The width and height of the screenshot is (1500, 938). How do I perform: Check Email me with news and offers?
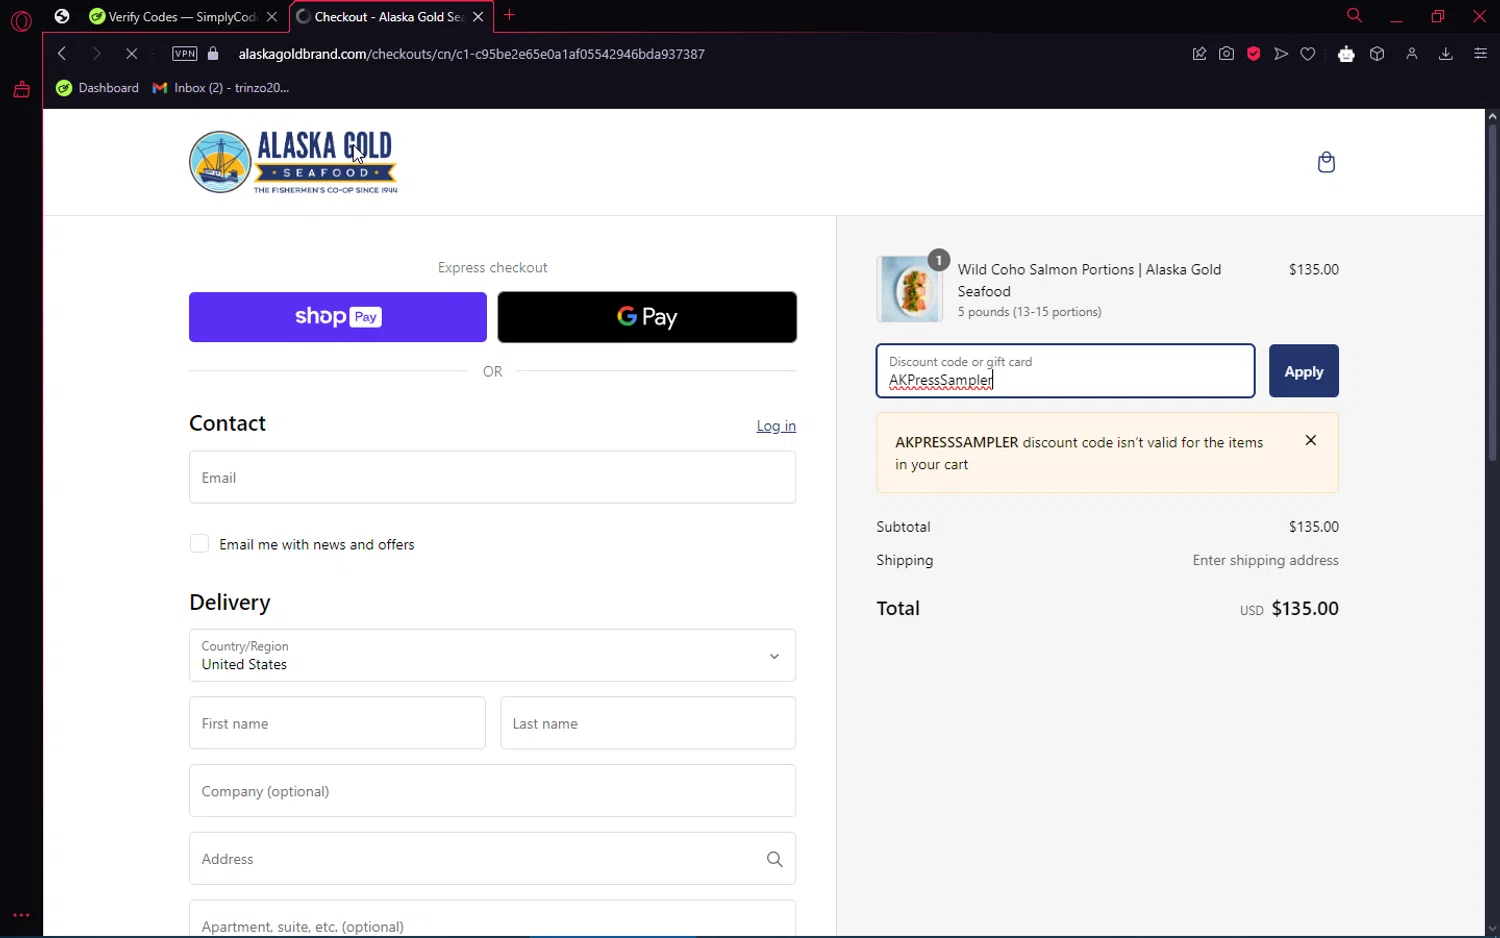[199, 544]
